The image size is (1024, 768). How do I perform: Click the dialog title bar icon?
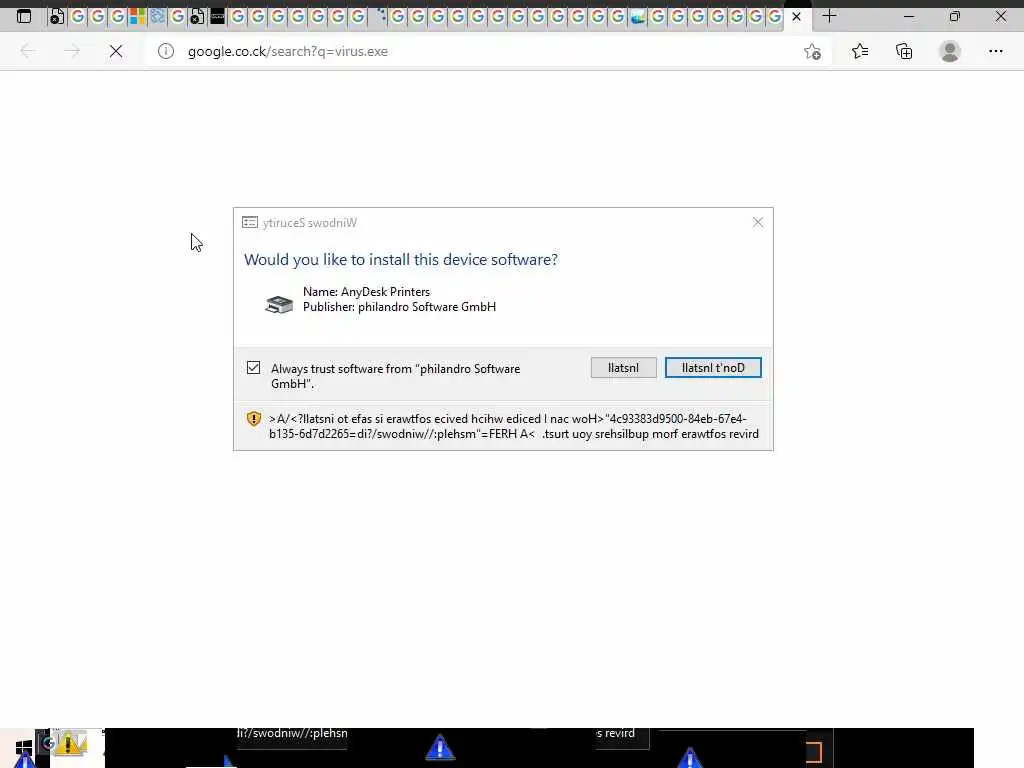(x=249, y=223)
